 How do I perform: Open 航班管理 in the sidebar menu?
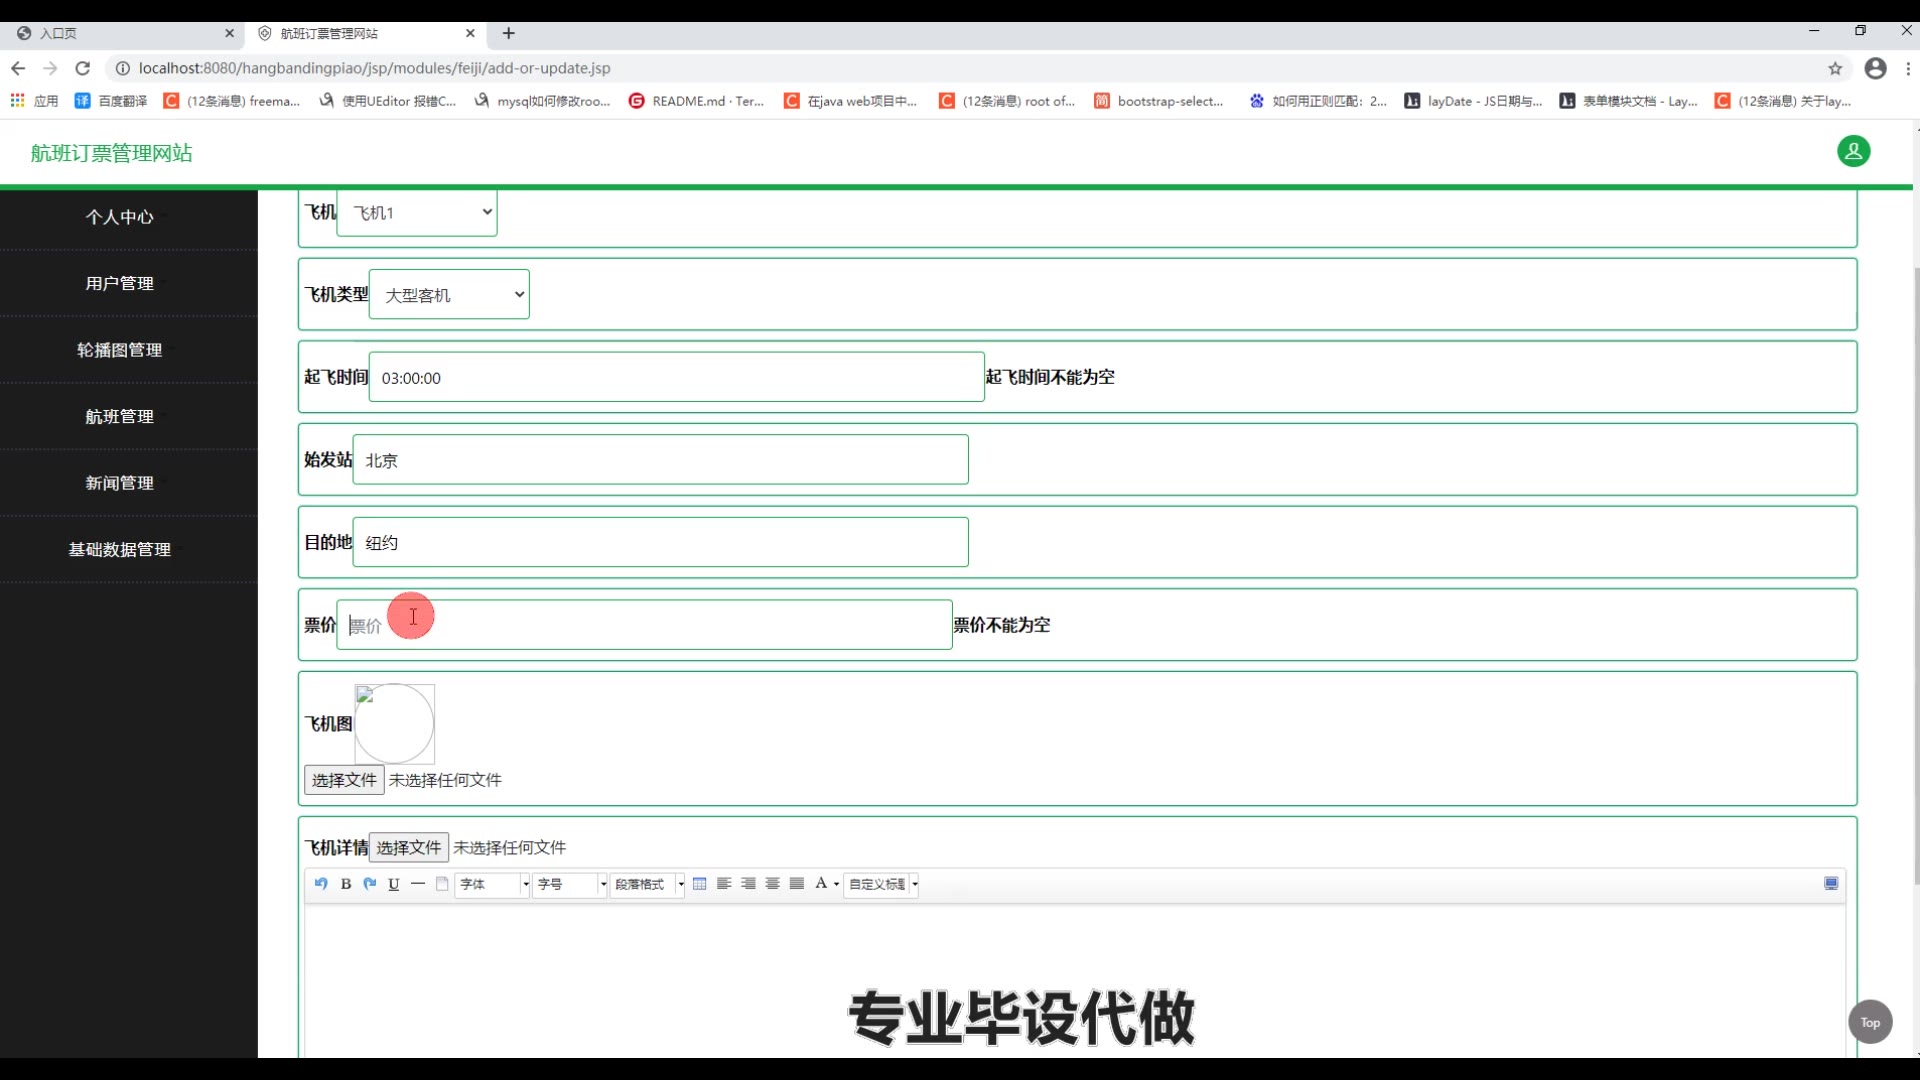(119, 417)
